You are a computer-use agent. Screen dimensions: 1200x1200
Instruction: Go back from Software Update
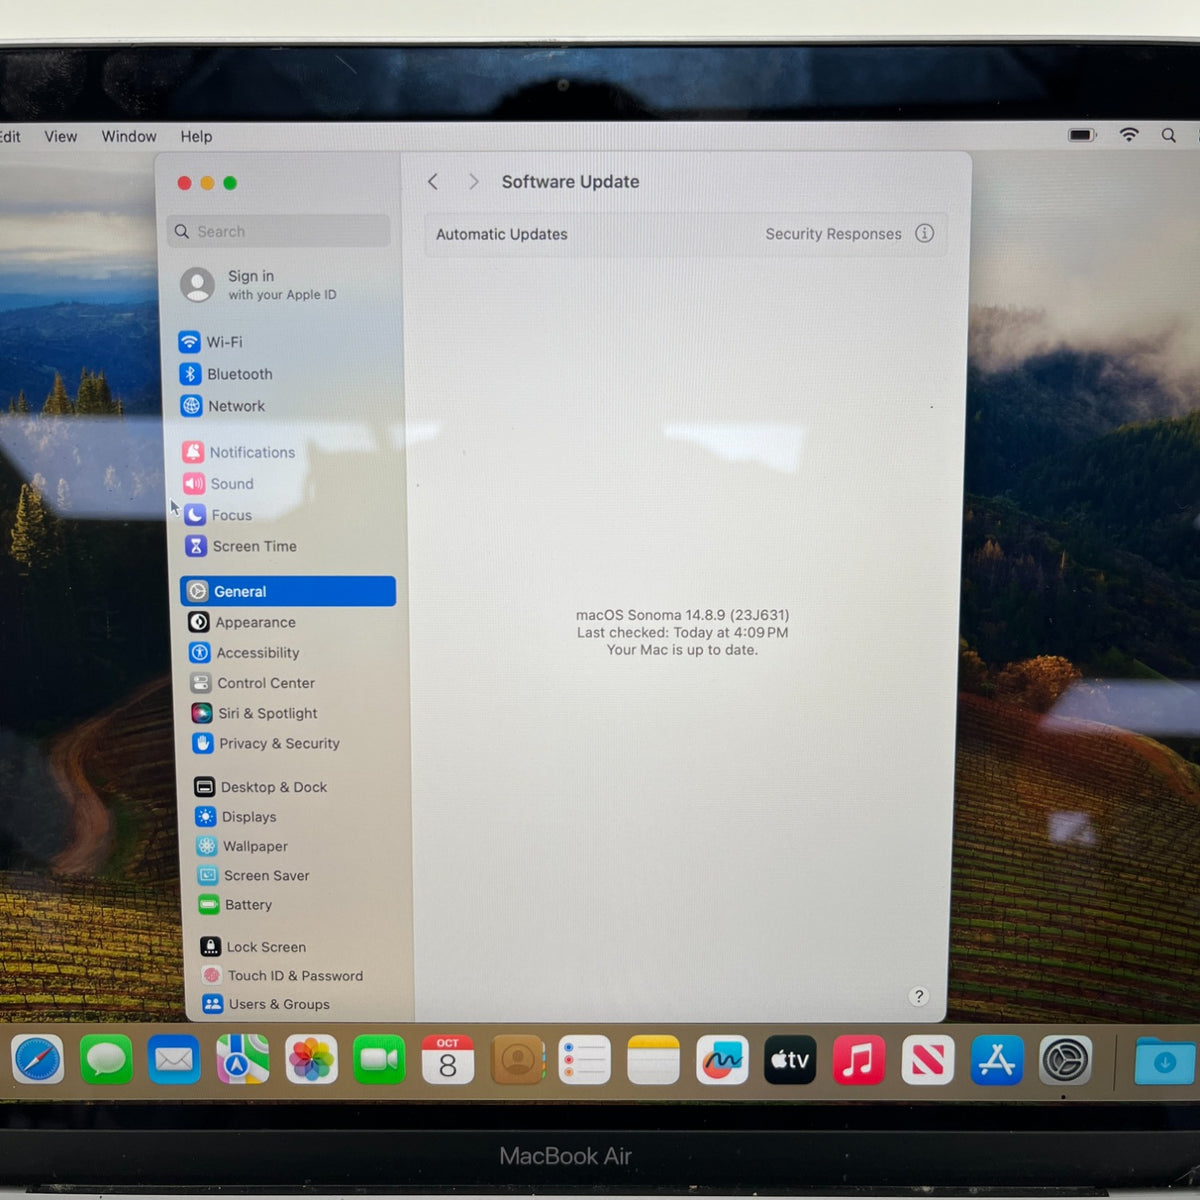pyautogui.click(x=433, y=181)
